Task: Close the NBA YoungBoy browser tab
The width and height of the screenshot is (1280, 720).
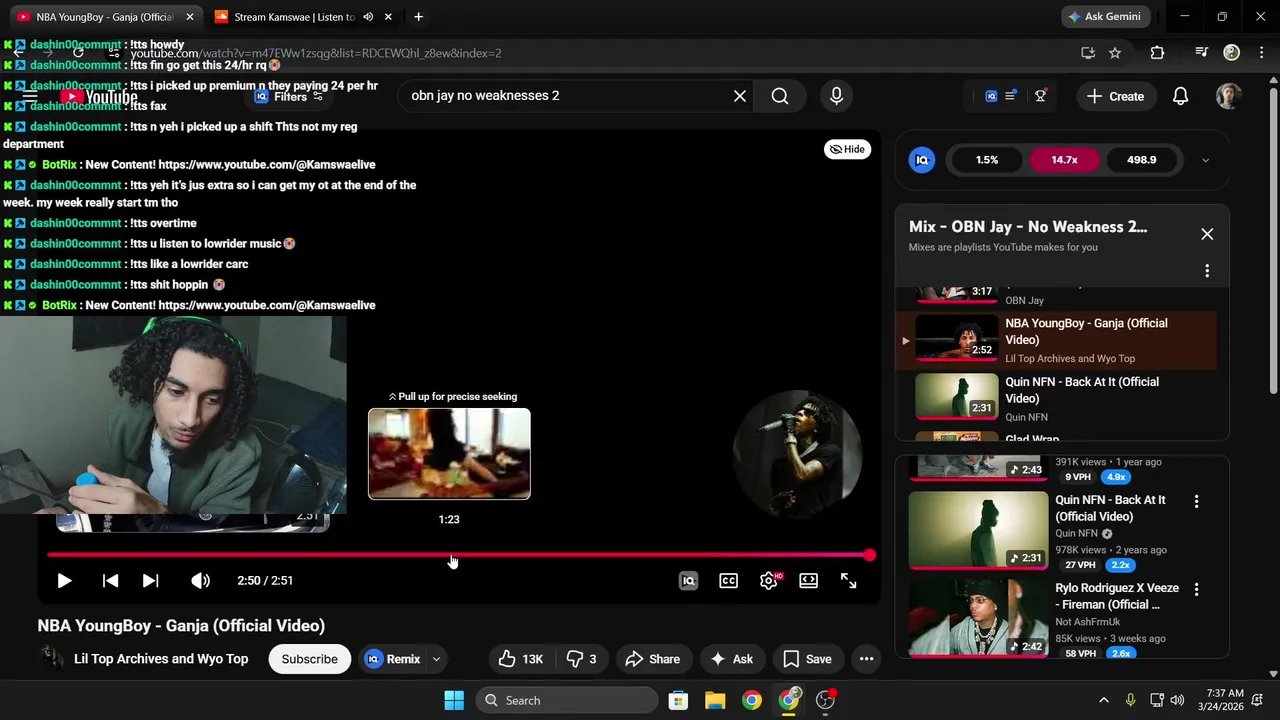Action: (x=190, y=17)
